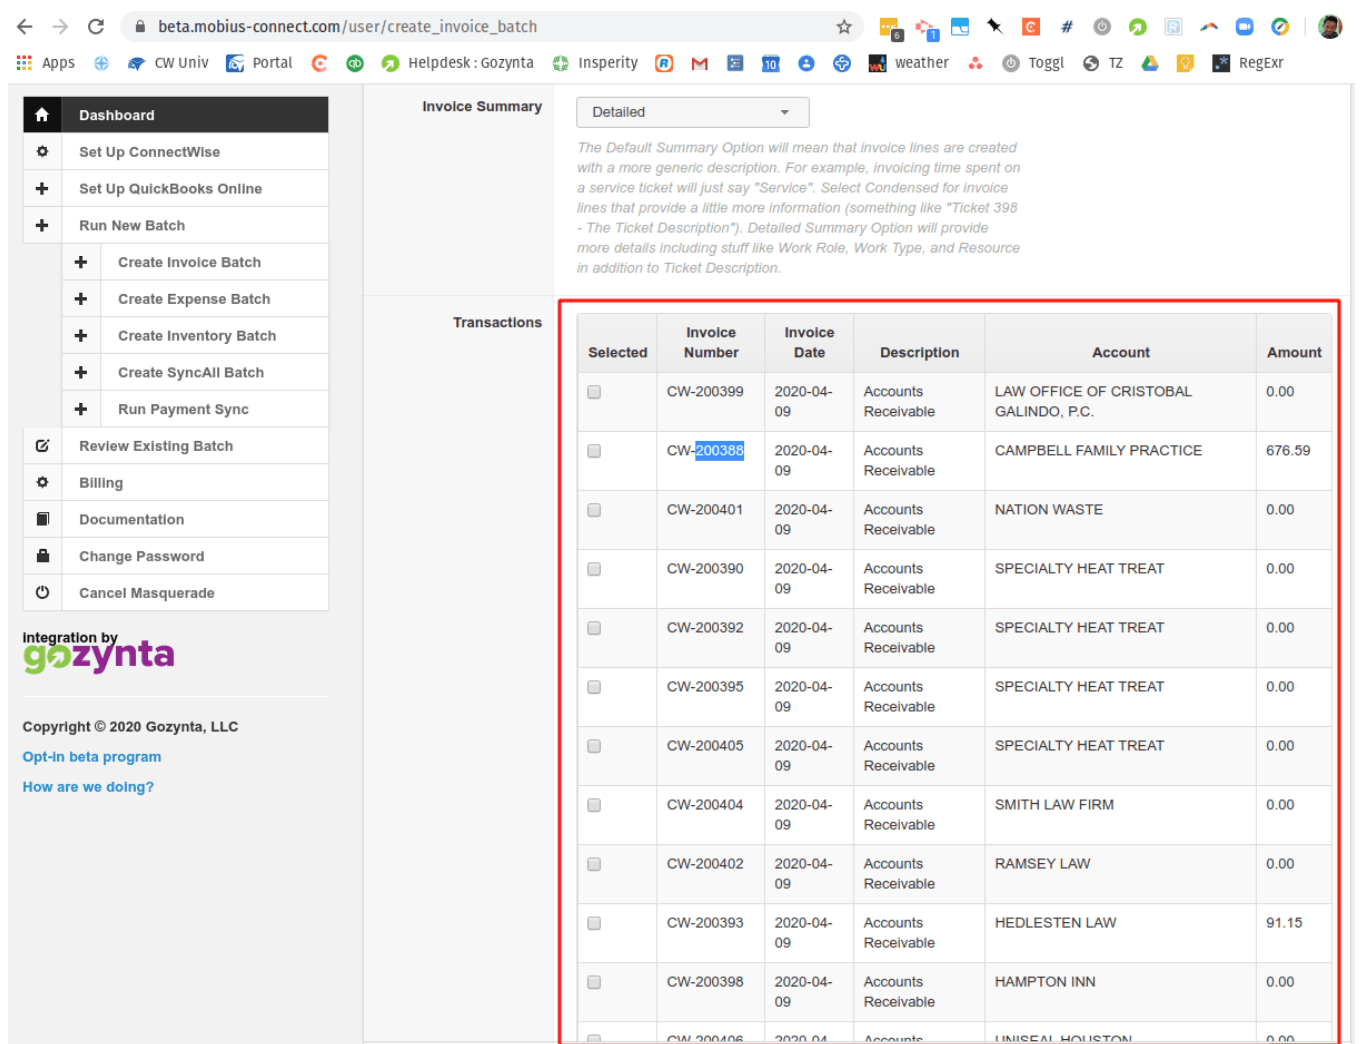Click the book icon beside Documentation

pos(42,519)
